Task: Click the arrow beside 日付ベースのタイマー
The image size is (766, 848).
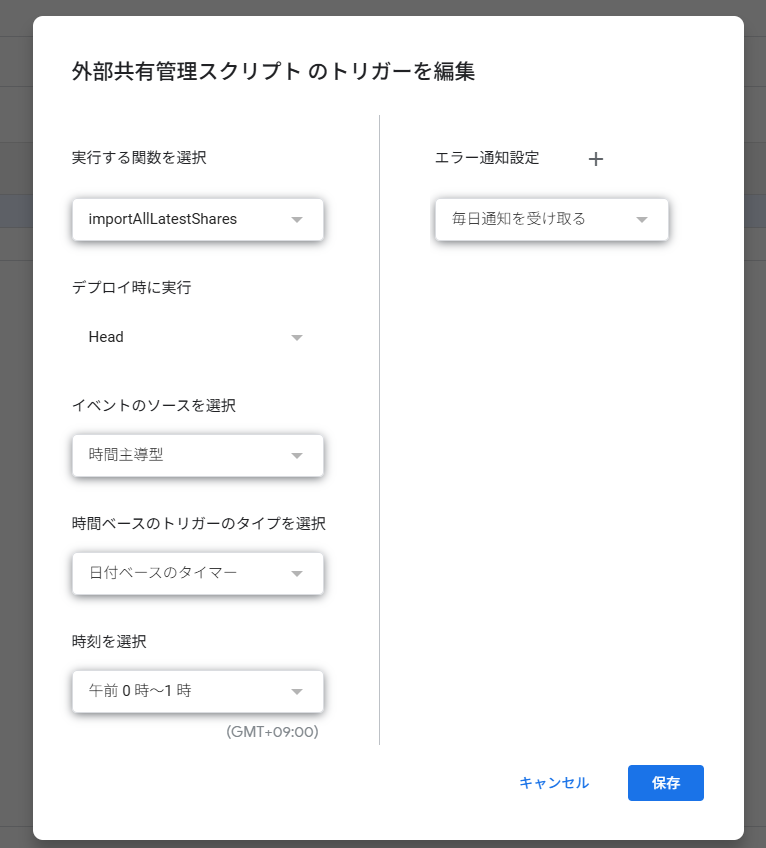Action: click(x=297, y=574)
